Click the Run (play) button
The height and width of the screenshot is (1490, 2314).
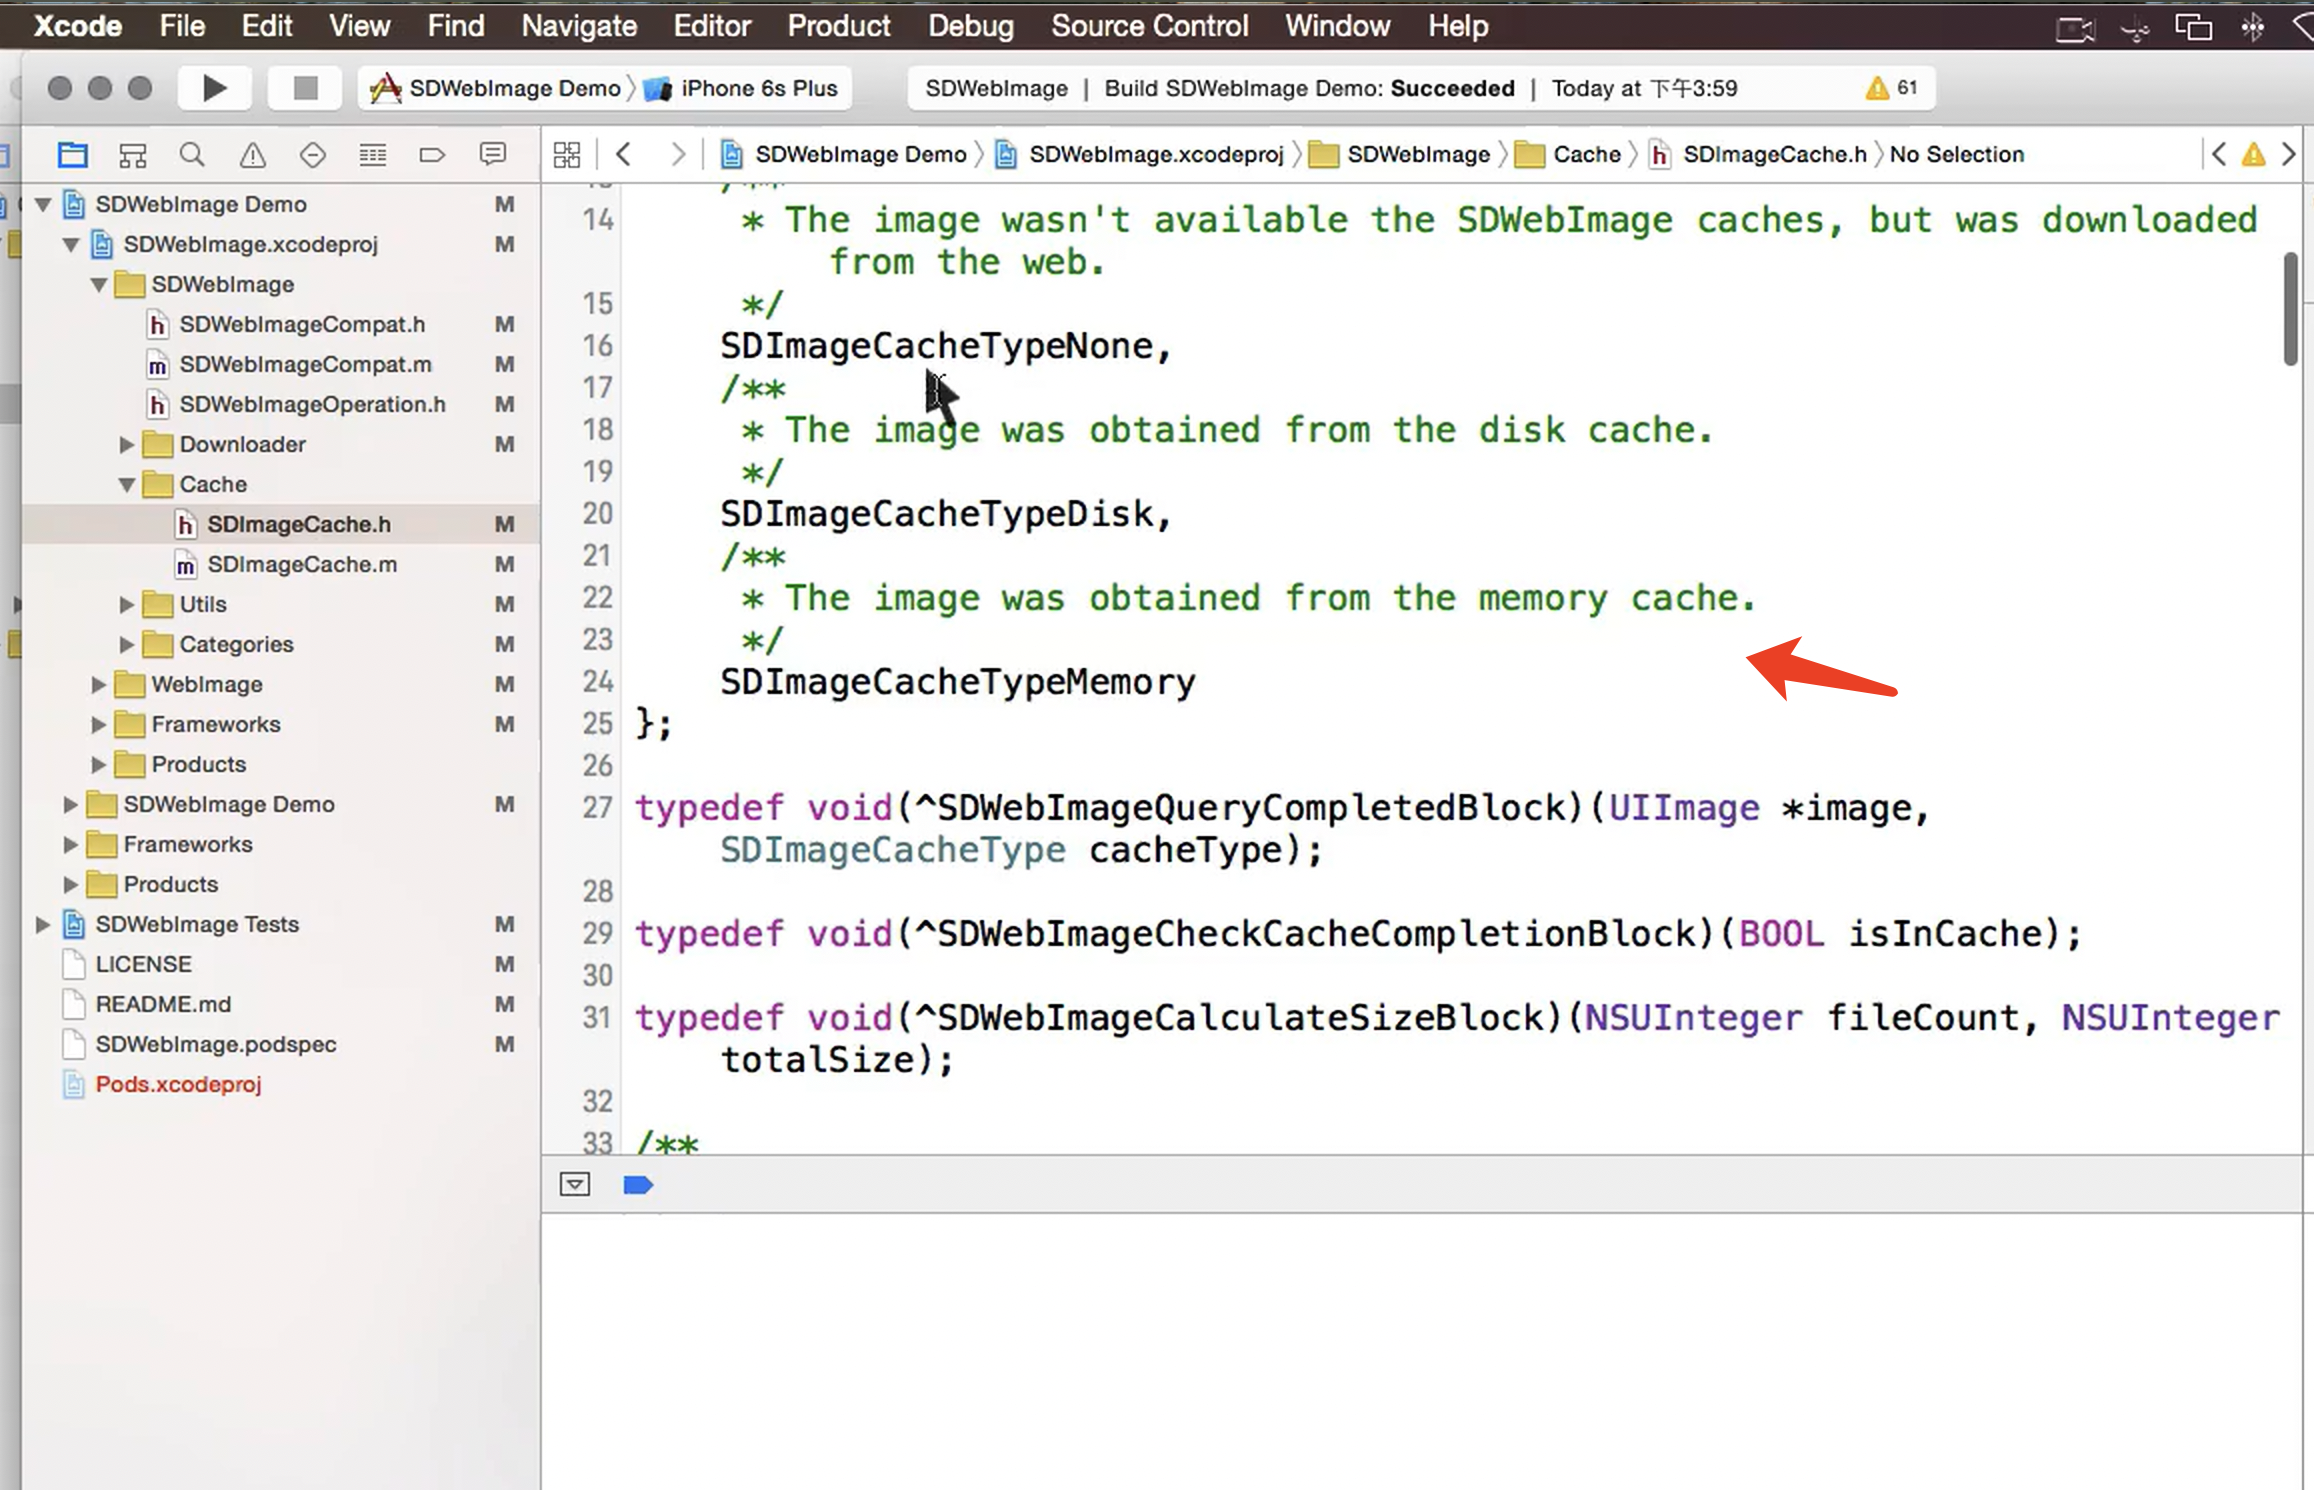[x=213, y=88]
